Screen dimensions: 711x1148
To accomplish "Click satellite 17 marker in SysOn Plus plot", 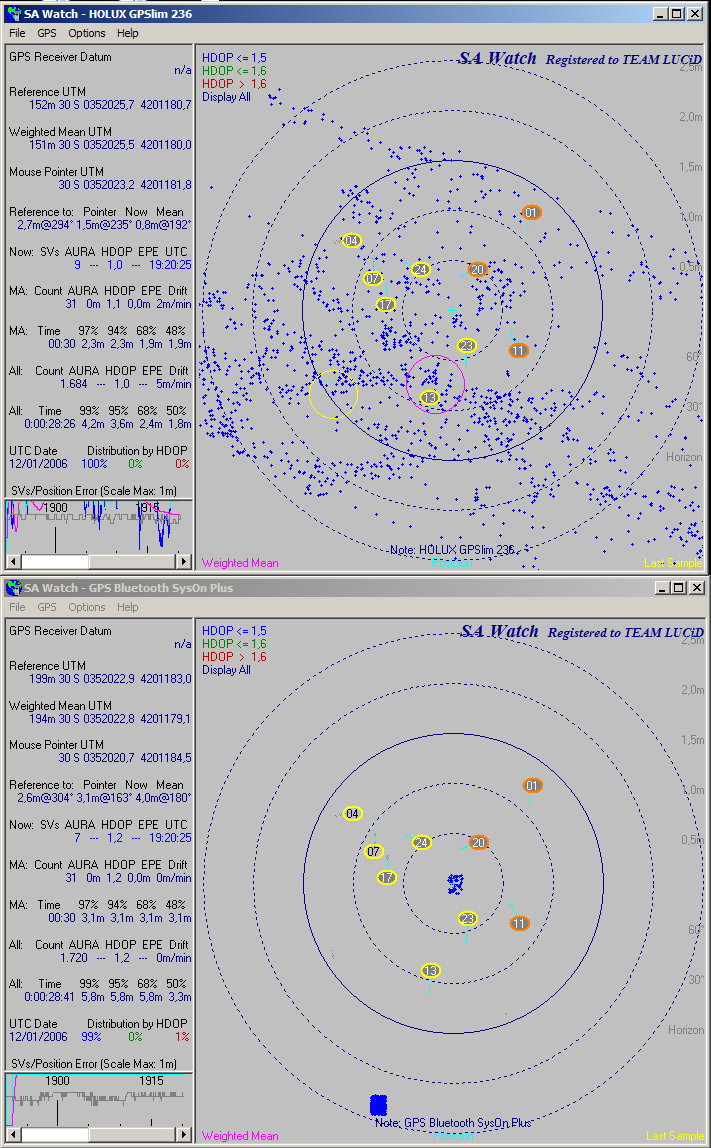I will point(387,877).
